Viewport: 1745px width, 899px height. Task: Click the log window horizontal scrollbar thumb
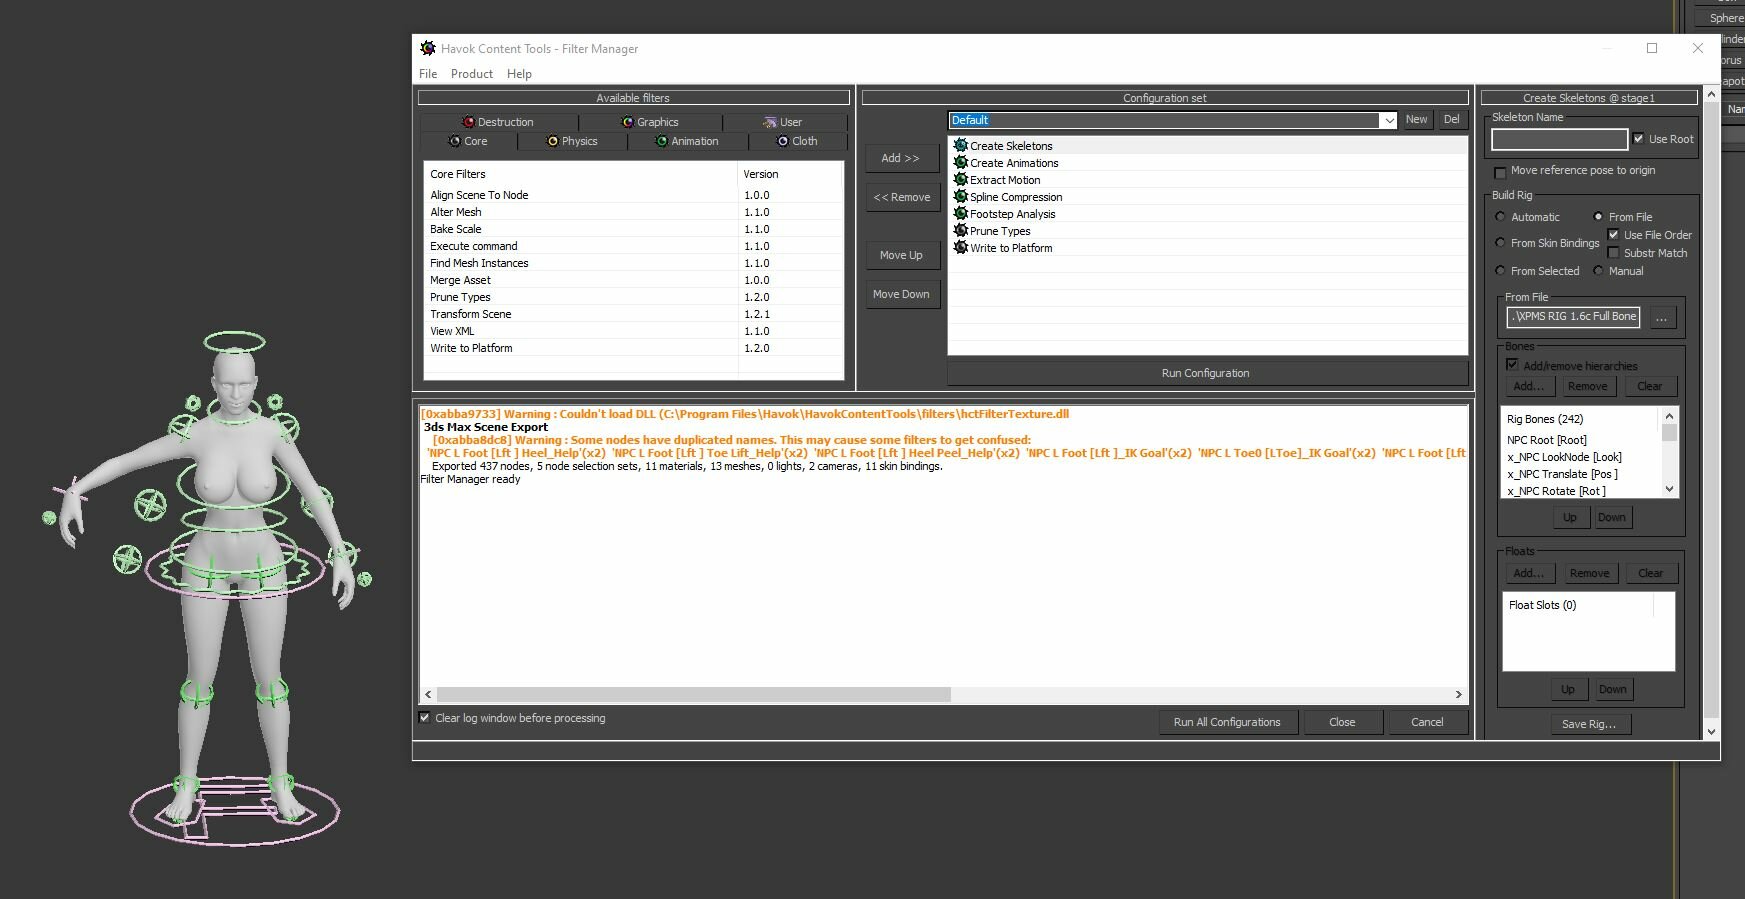[694, 694]
